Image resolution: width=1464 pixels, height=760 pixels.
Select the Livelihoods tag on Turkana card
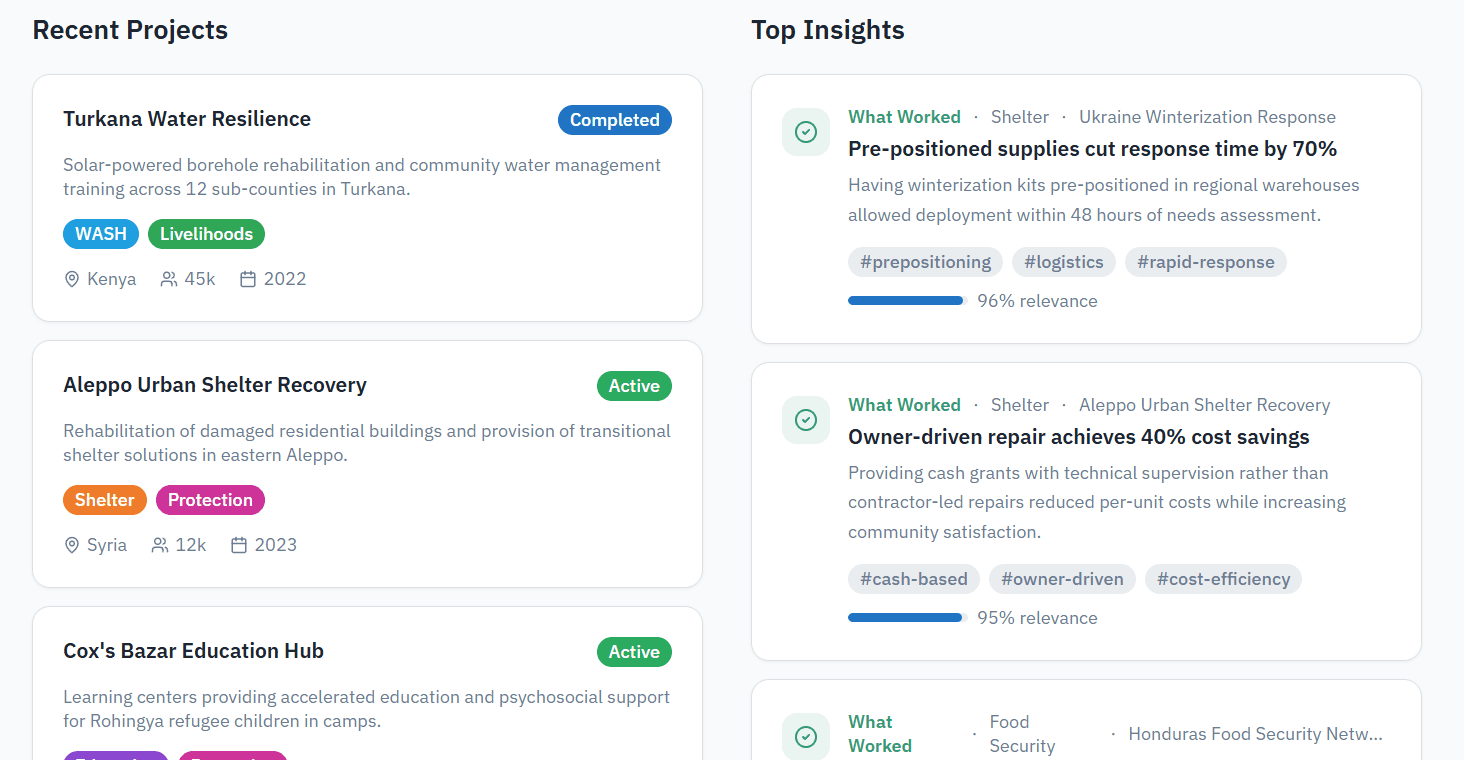pos(206,233)
